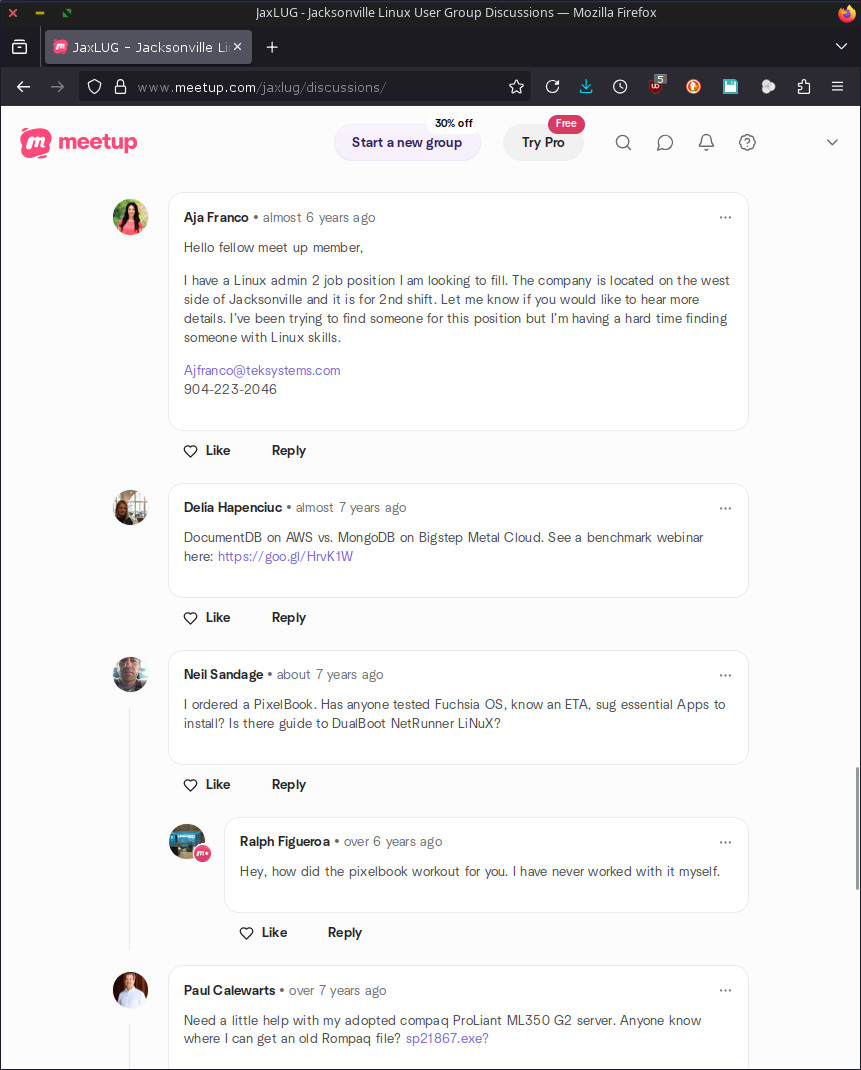Like Aja Franco's job post

[x=207, y=451]
